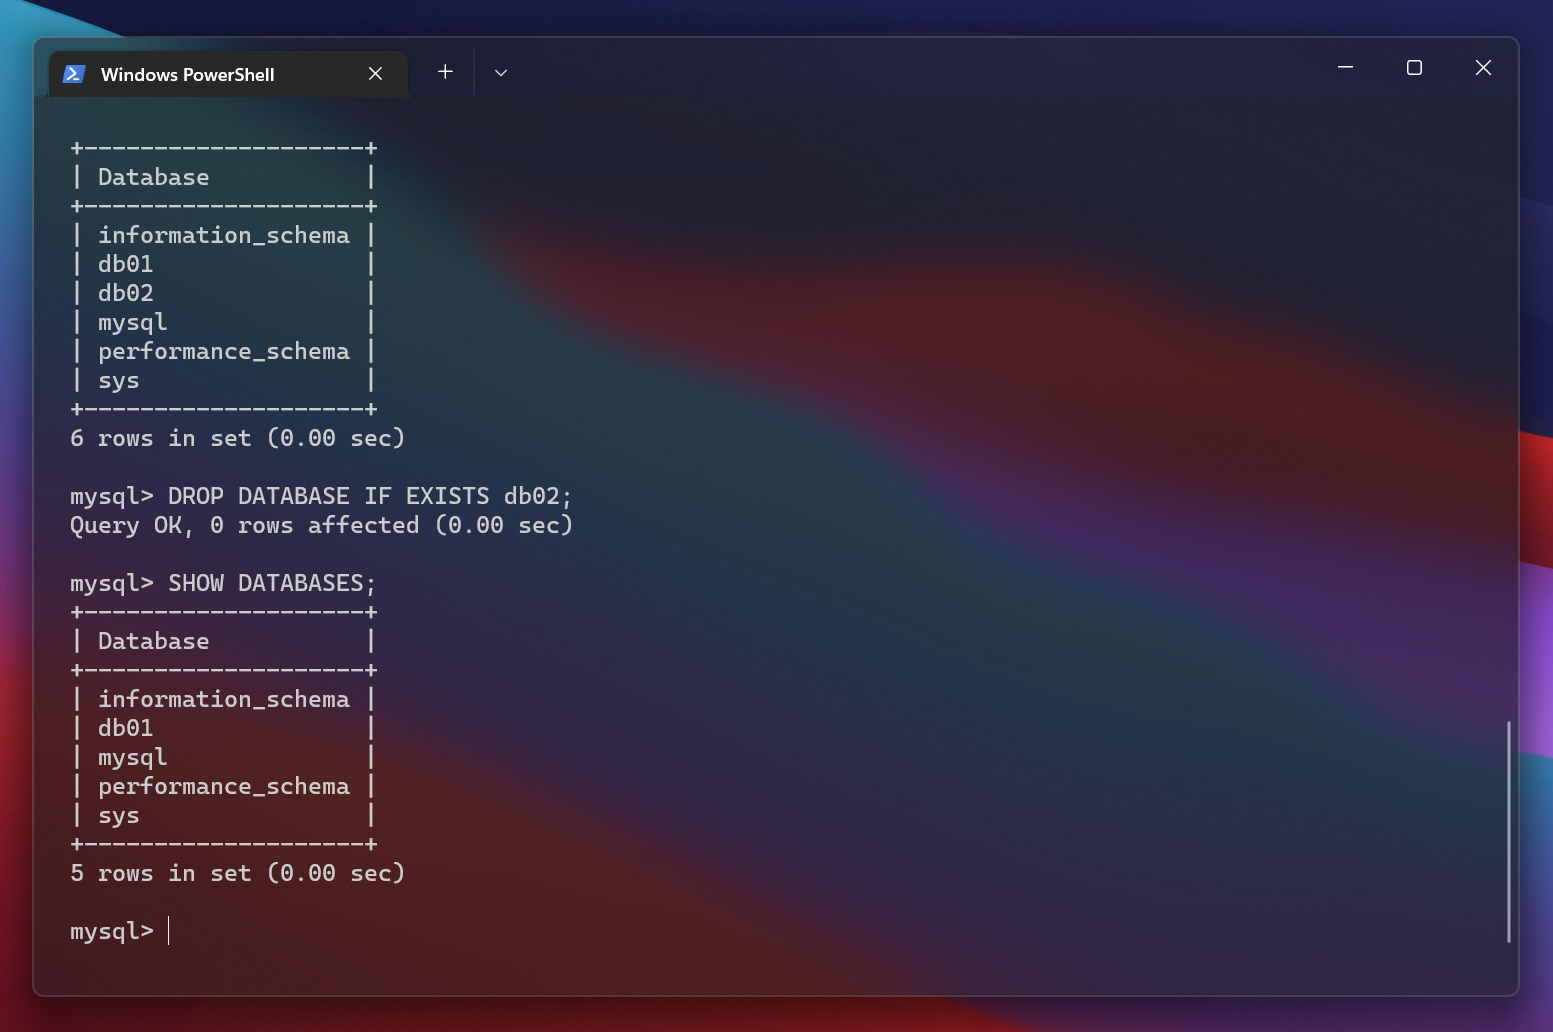Click the SHOW DATABASES; command text

tap(272, 582)
